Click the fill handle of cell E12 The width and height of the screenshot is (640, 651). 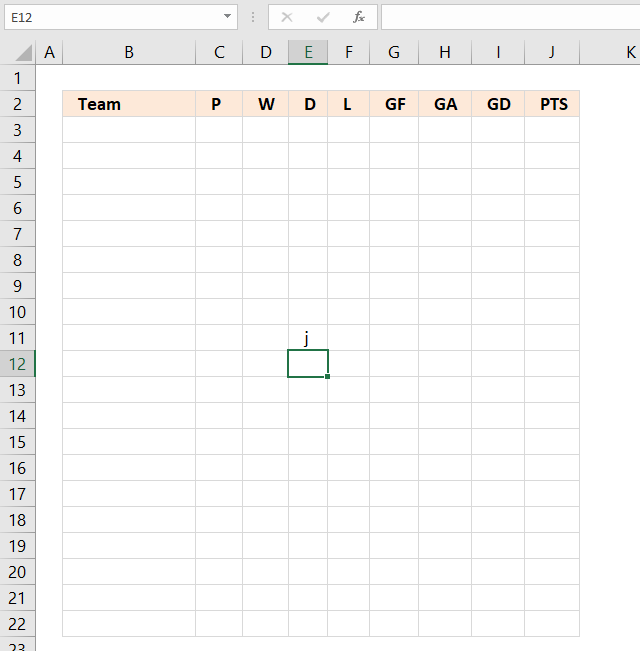coord(327,376)
